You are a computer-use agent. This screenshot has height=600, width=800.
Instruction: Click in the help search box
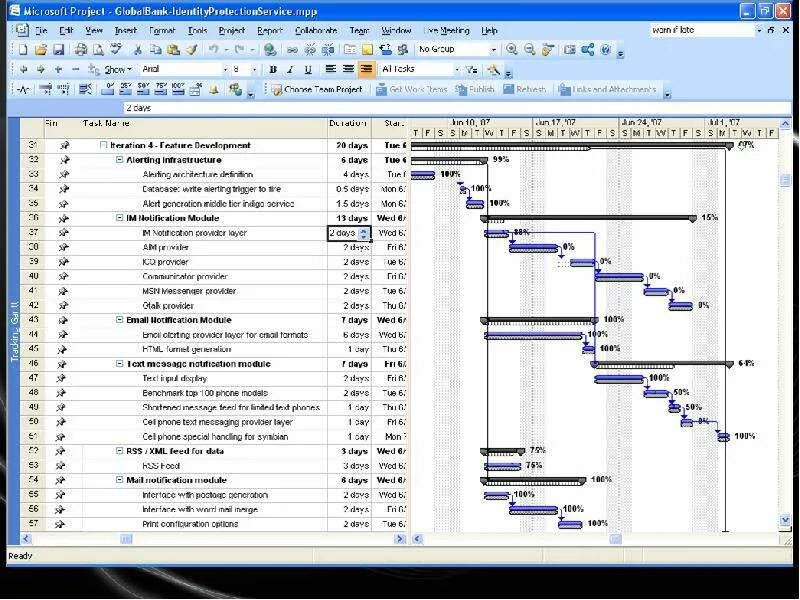tap(702, 31)
